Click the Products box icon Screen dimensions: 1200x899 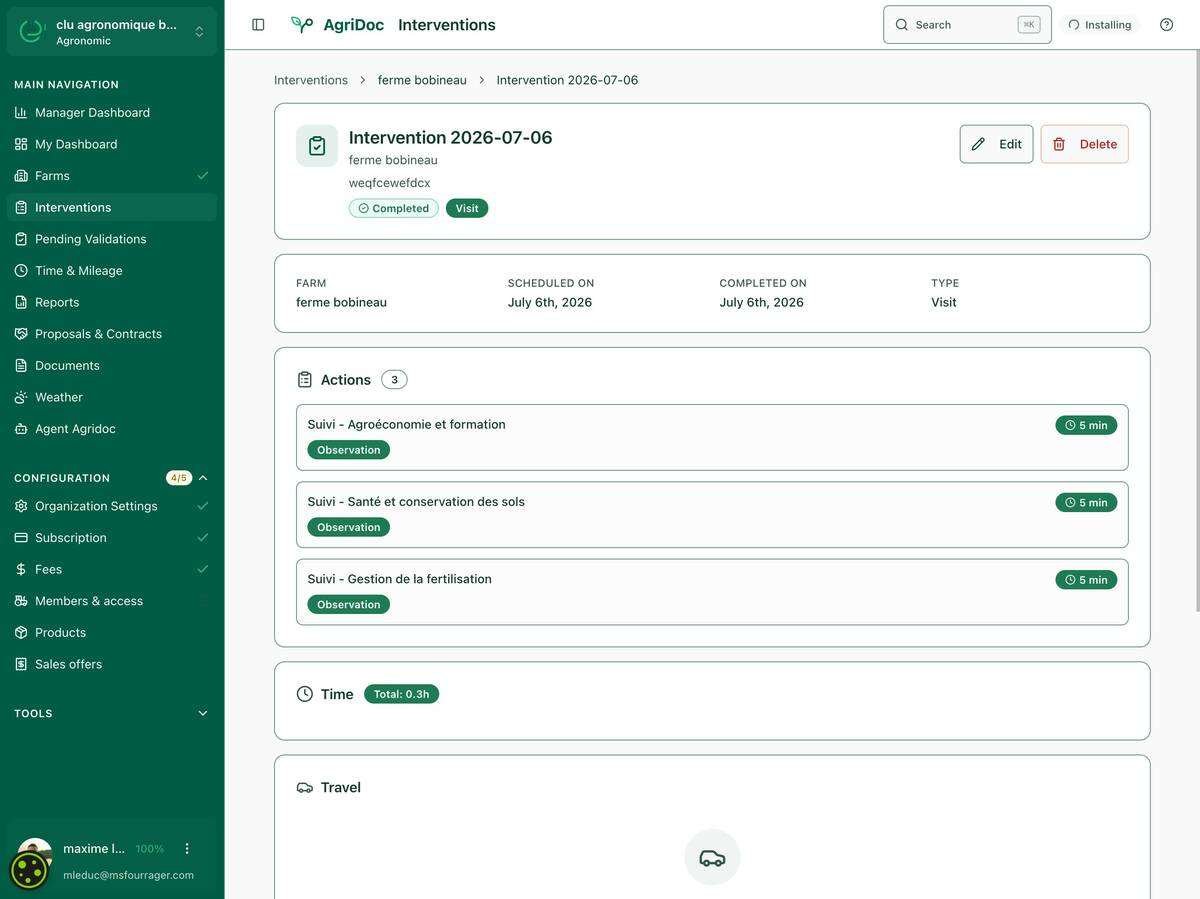click(x=21, y=633)
